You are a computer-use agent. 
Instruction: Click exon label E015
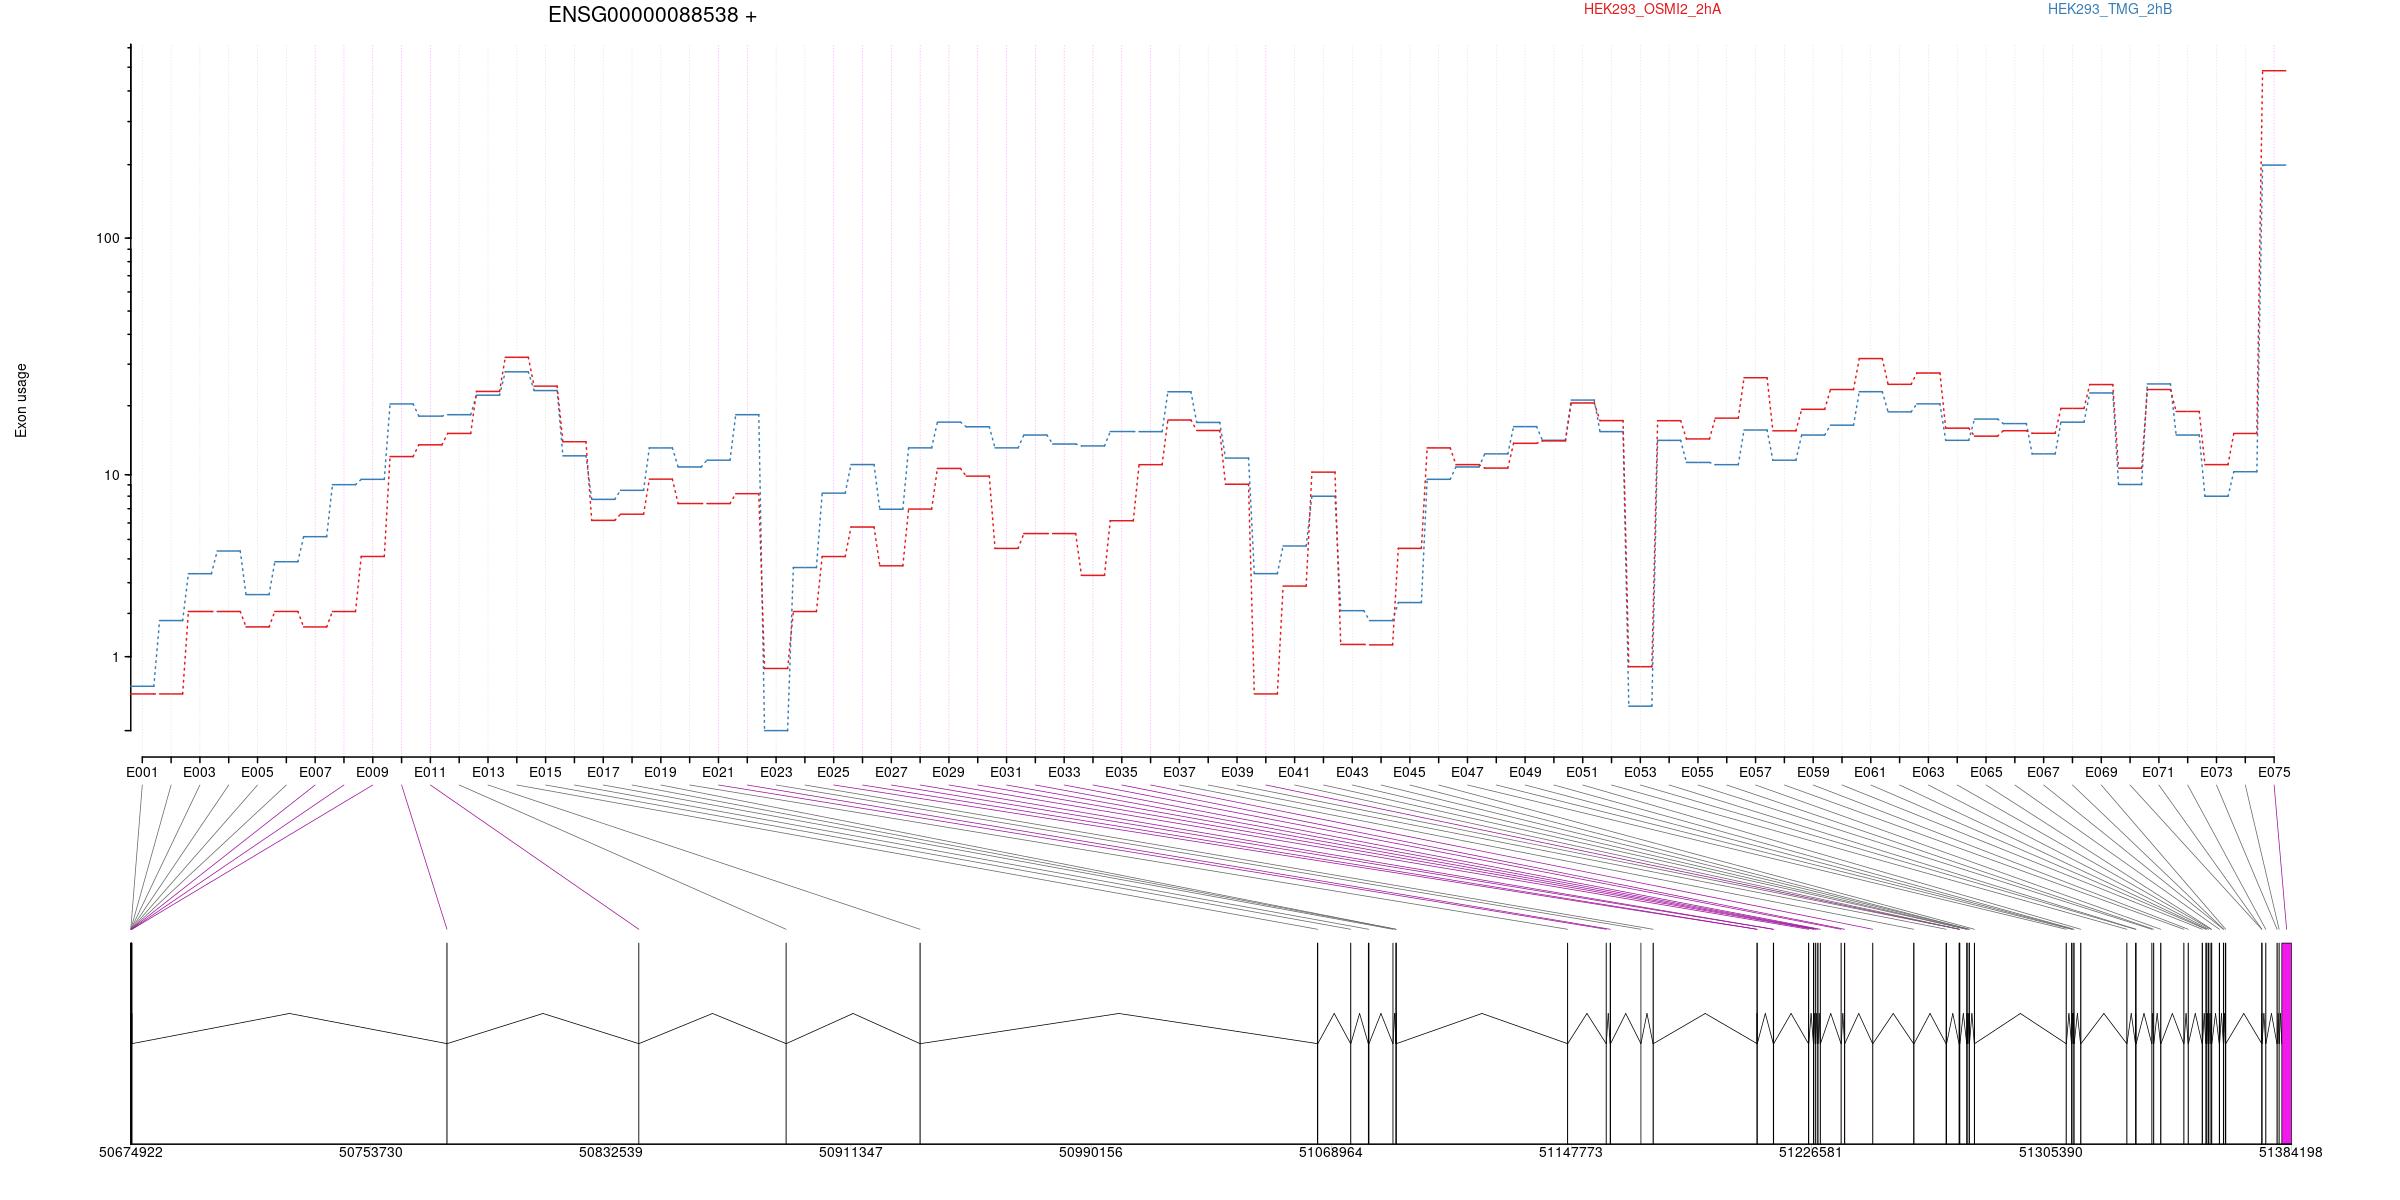coord(545,772)
